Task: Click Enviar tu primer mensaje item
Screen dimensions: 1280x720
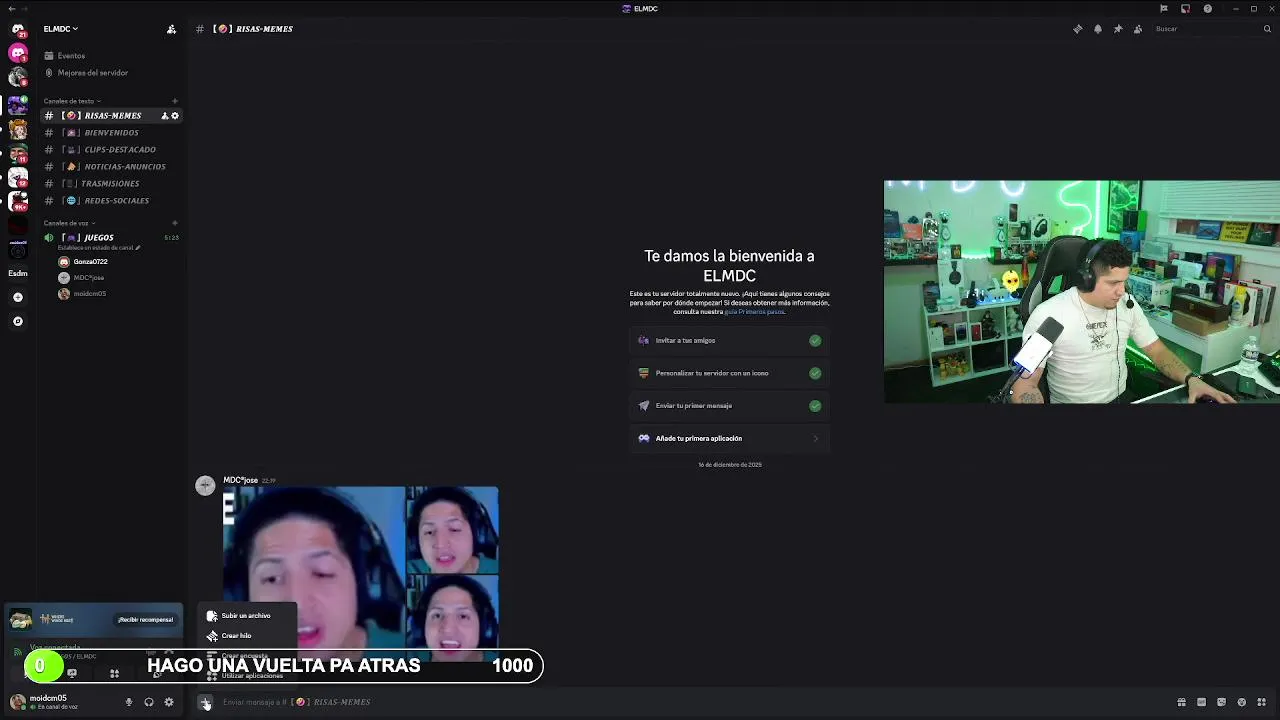Action: point(729,406)
